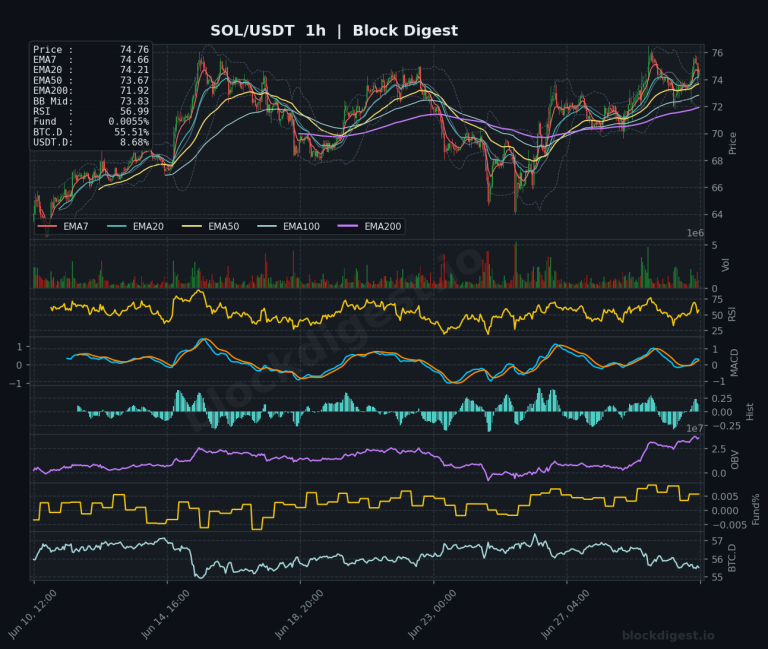768x649 pixels.
Task: Click the 'MACD' panel axis label
Action: tap(734, 363)
